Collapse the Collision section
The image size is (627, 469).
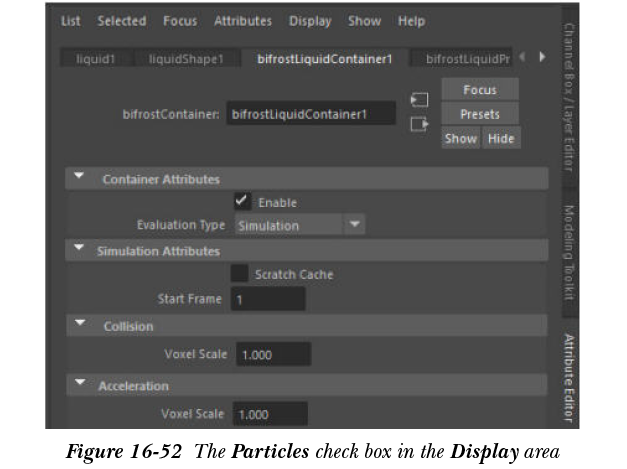[x=79, y=326]
